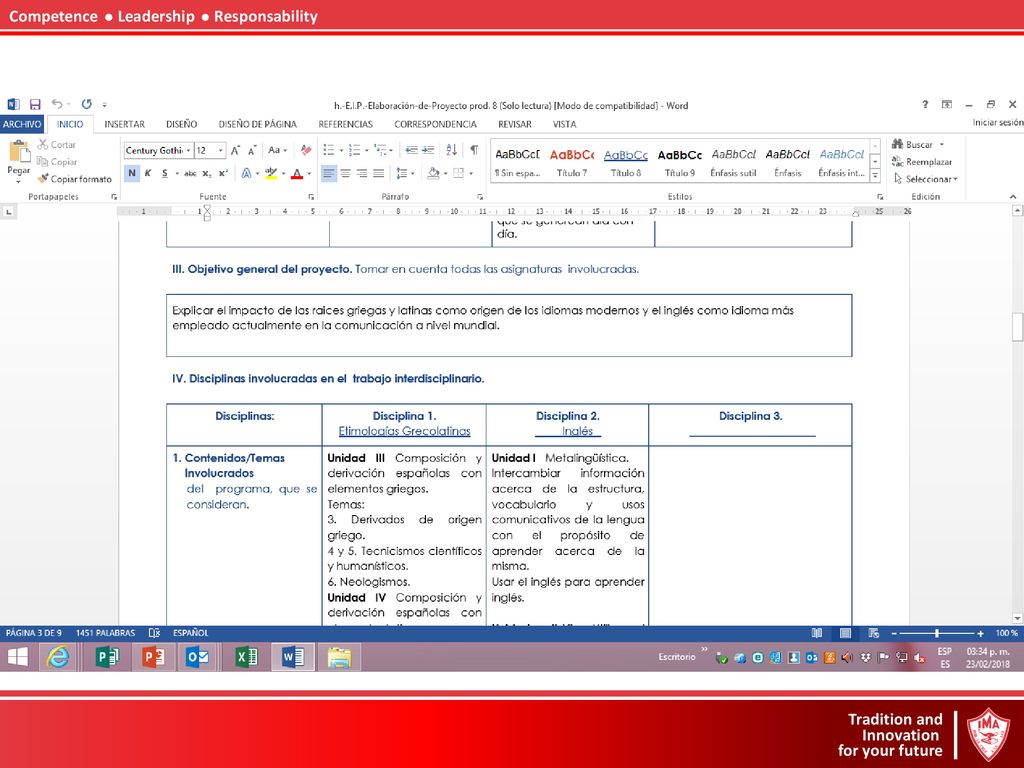Switch to the INSERTAR tab
The height and width of the screenshot is (768, 1024).
[x=125, y=124]
